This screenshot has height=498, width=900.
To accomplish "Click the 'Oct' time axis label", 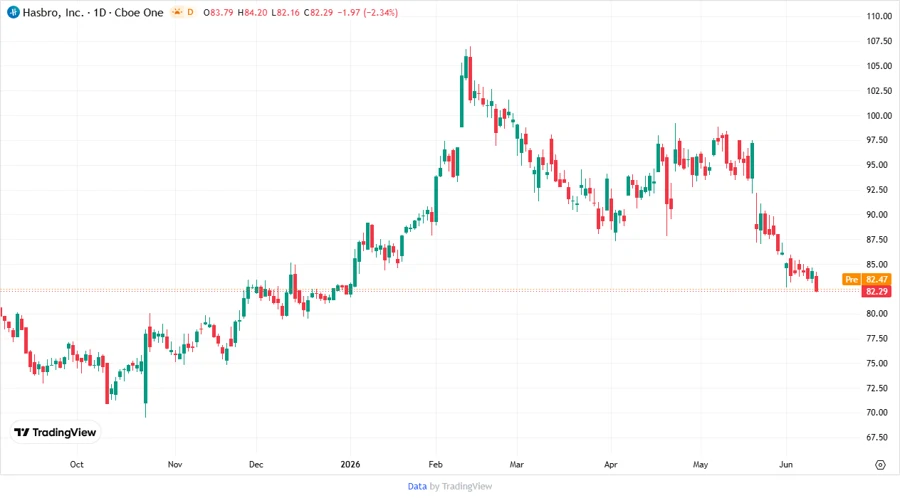I will tap(76, 464).
